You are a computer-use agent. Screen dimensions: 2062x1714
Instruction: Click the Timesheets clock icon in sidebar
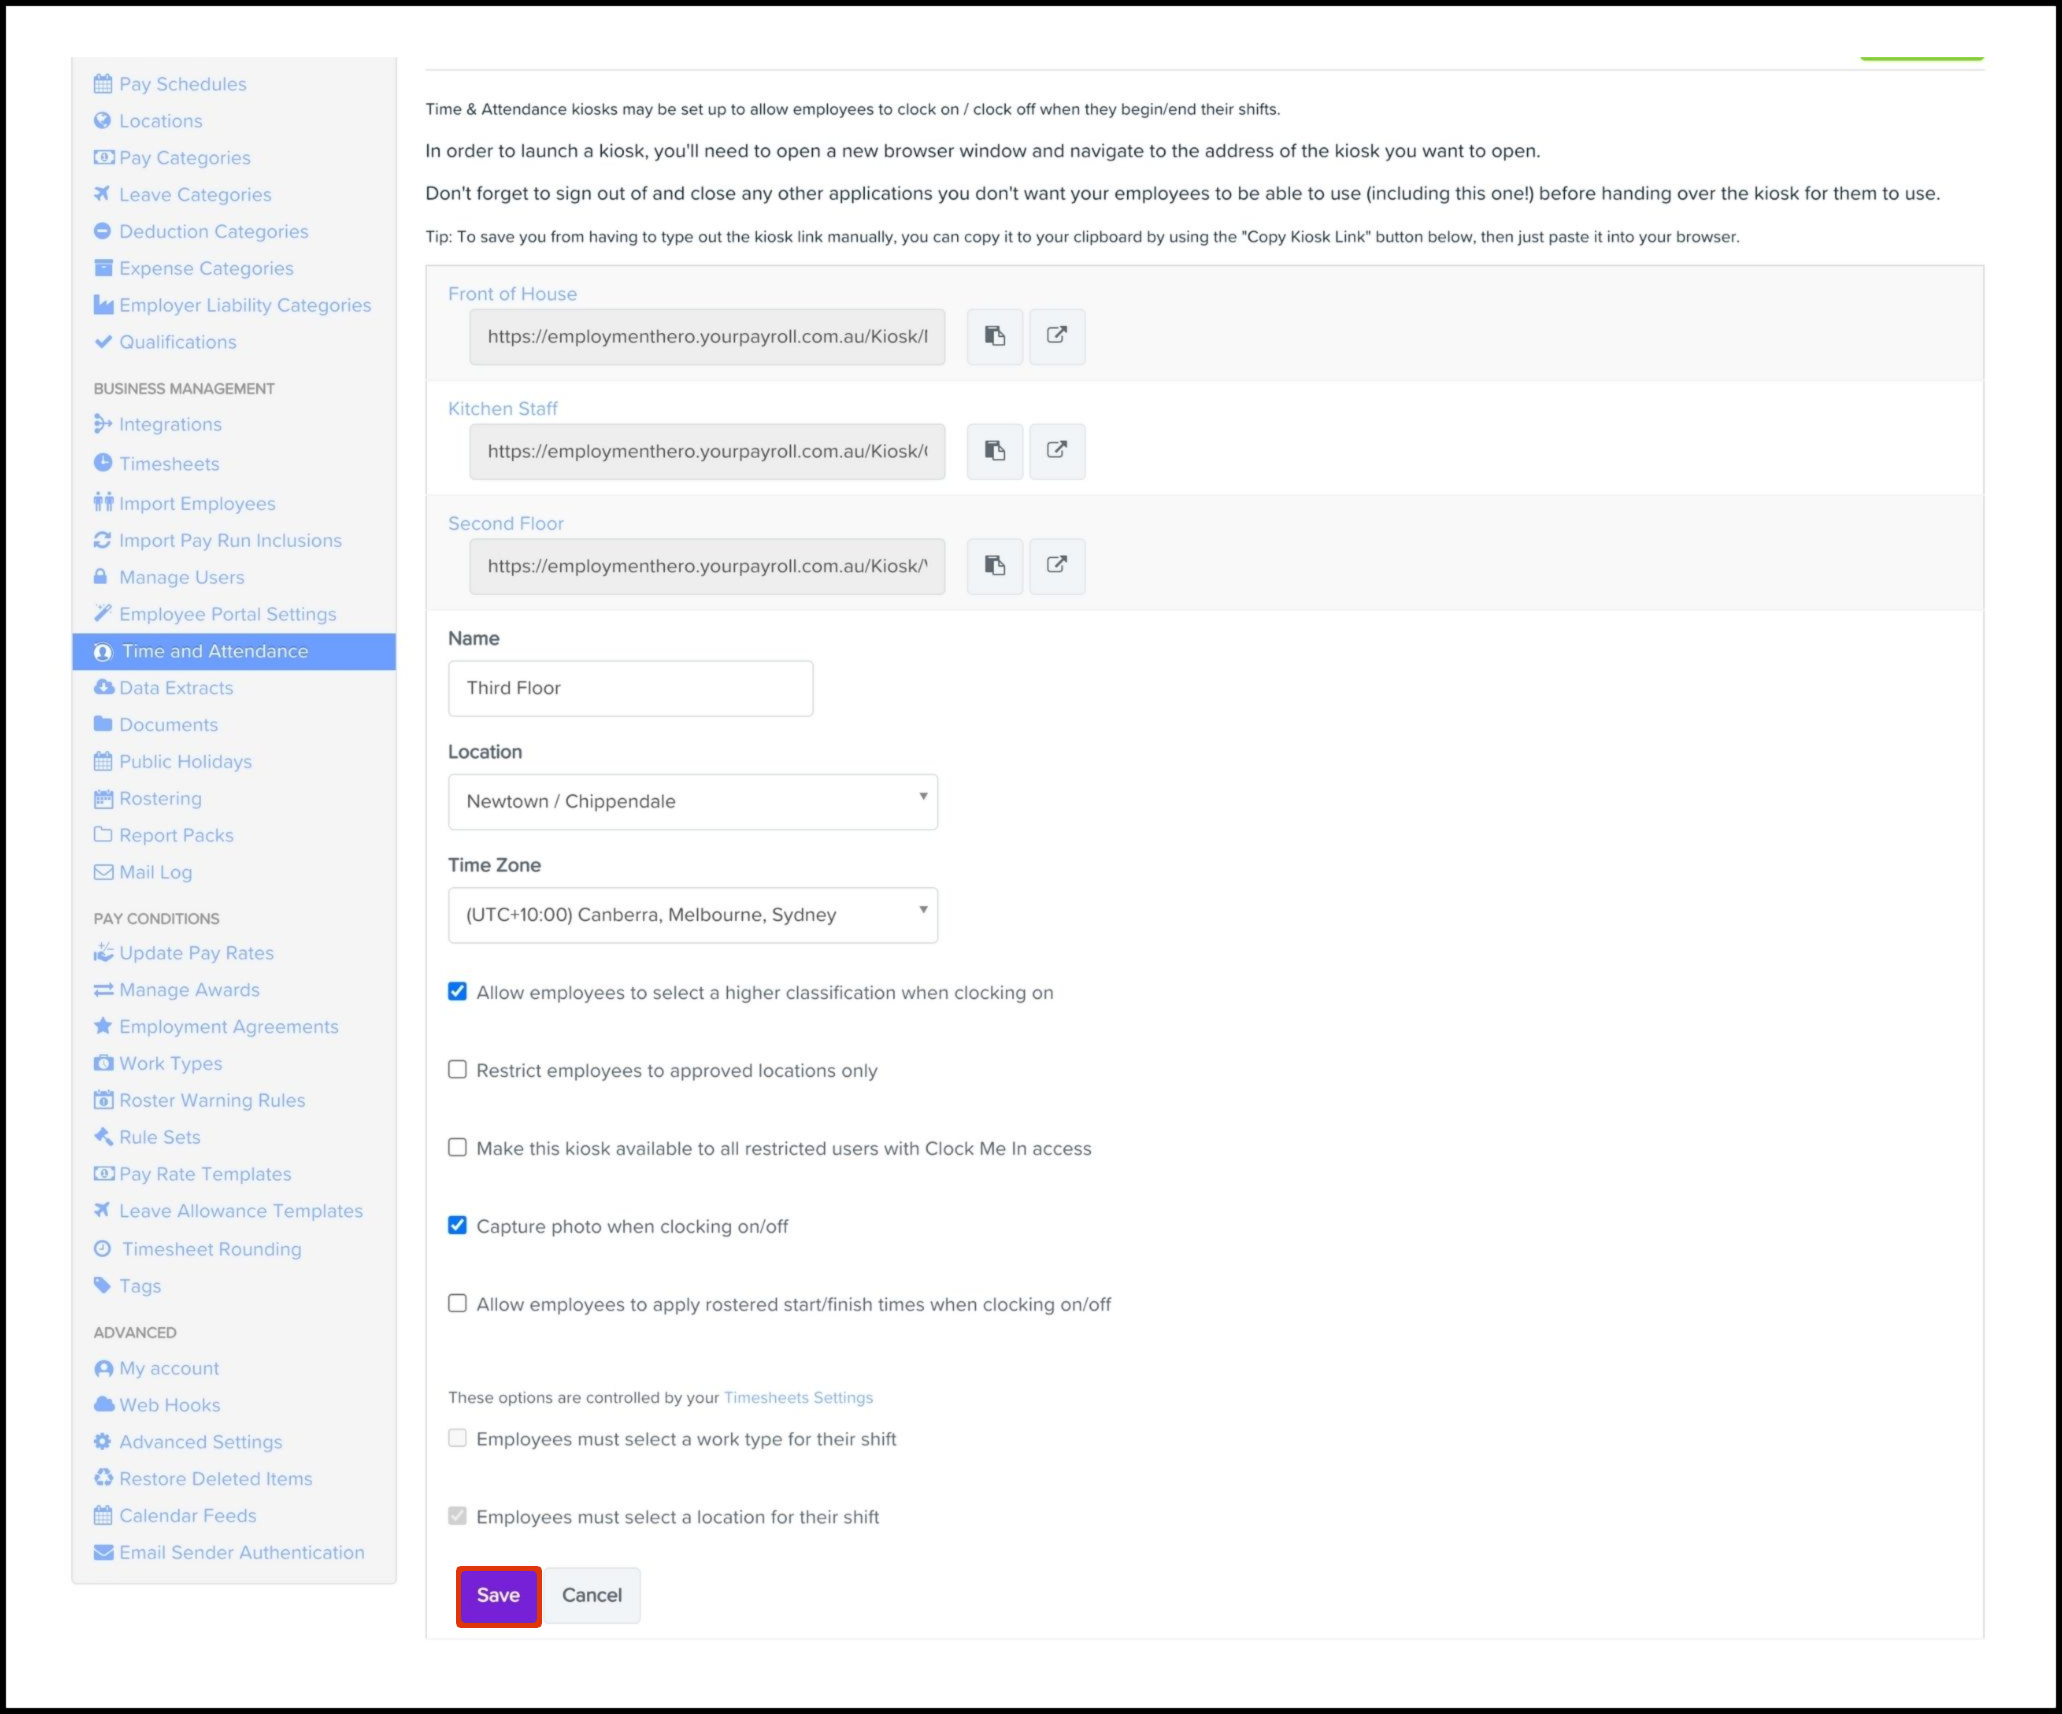[x=102, y=463]
